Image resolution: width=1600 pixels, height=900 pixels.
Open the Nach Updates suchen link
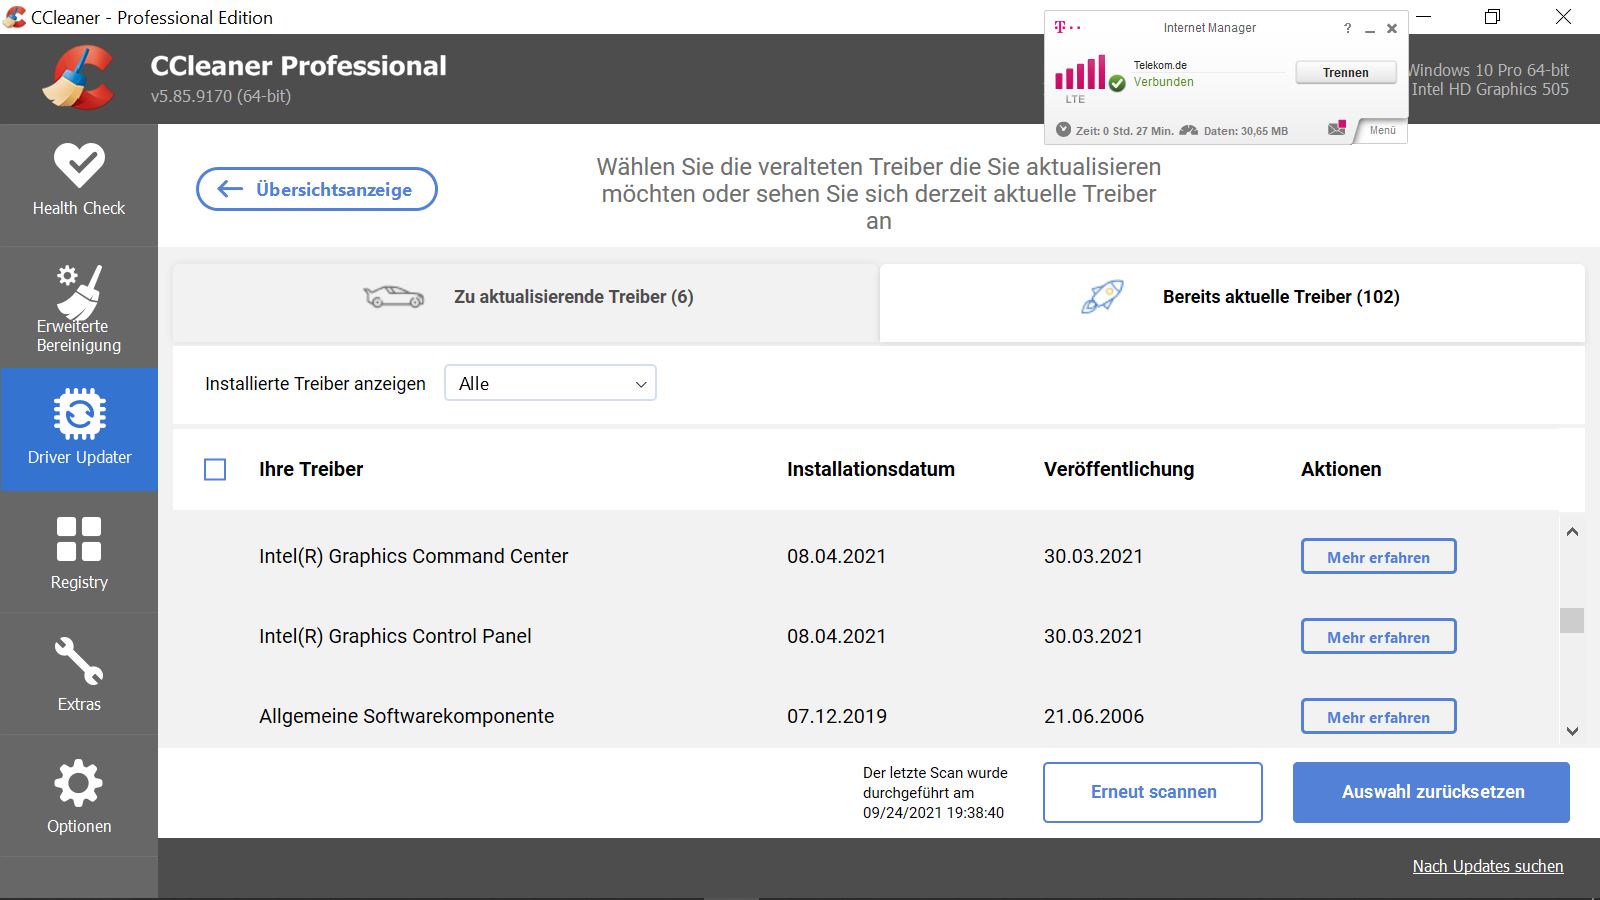(1487, 866)
